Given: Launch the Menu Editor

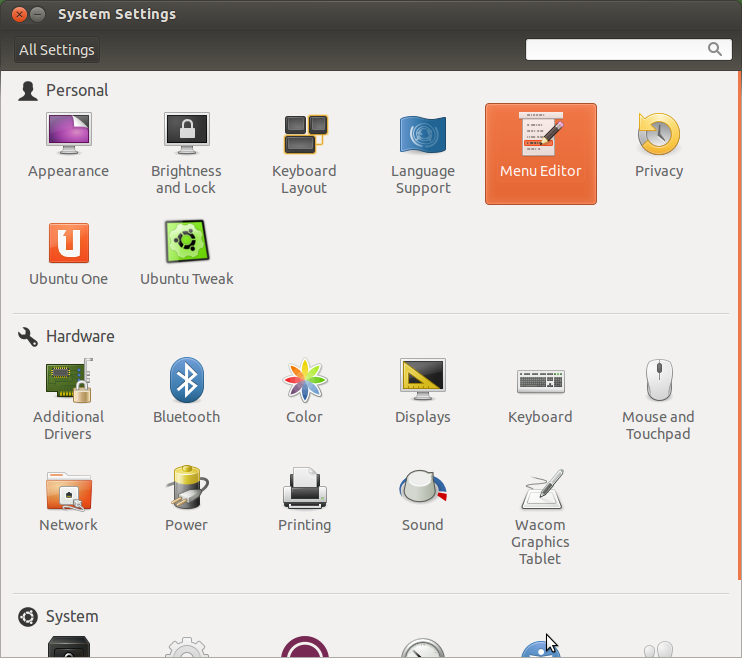Looking at the screenshot, I should tap(541, 154).
